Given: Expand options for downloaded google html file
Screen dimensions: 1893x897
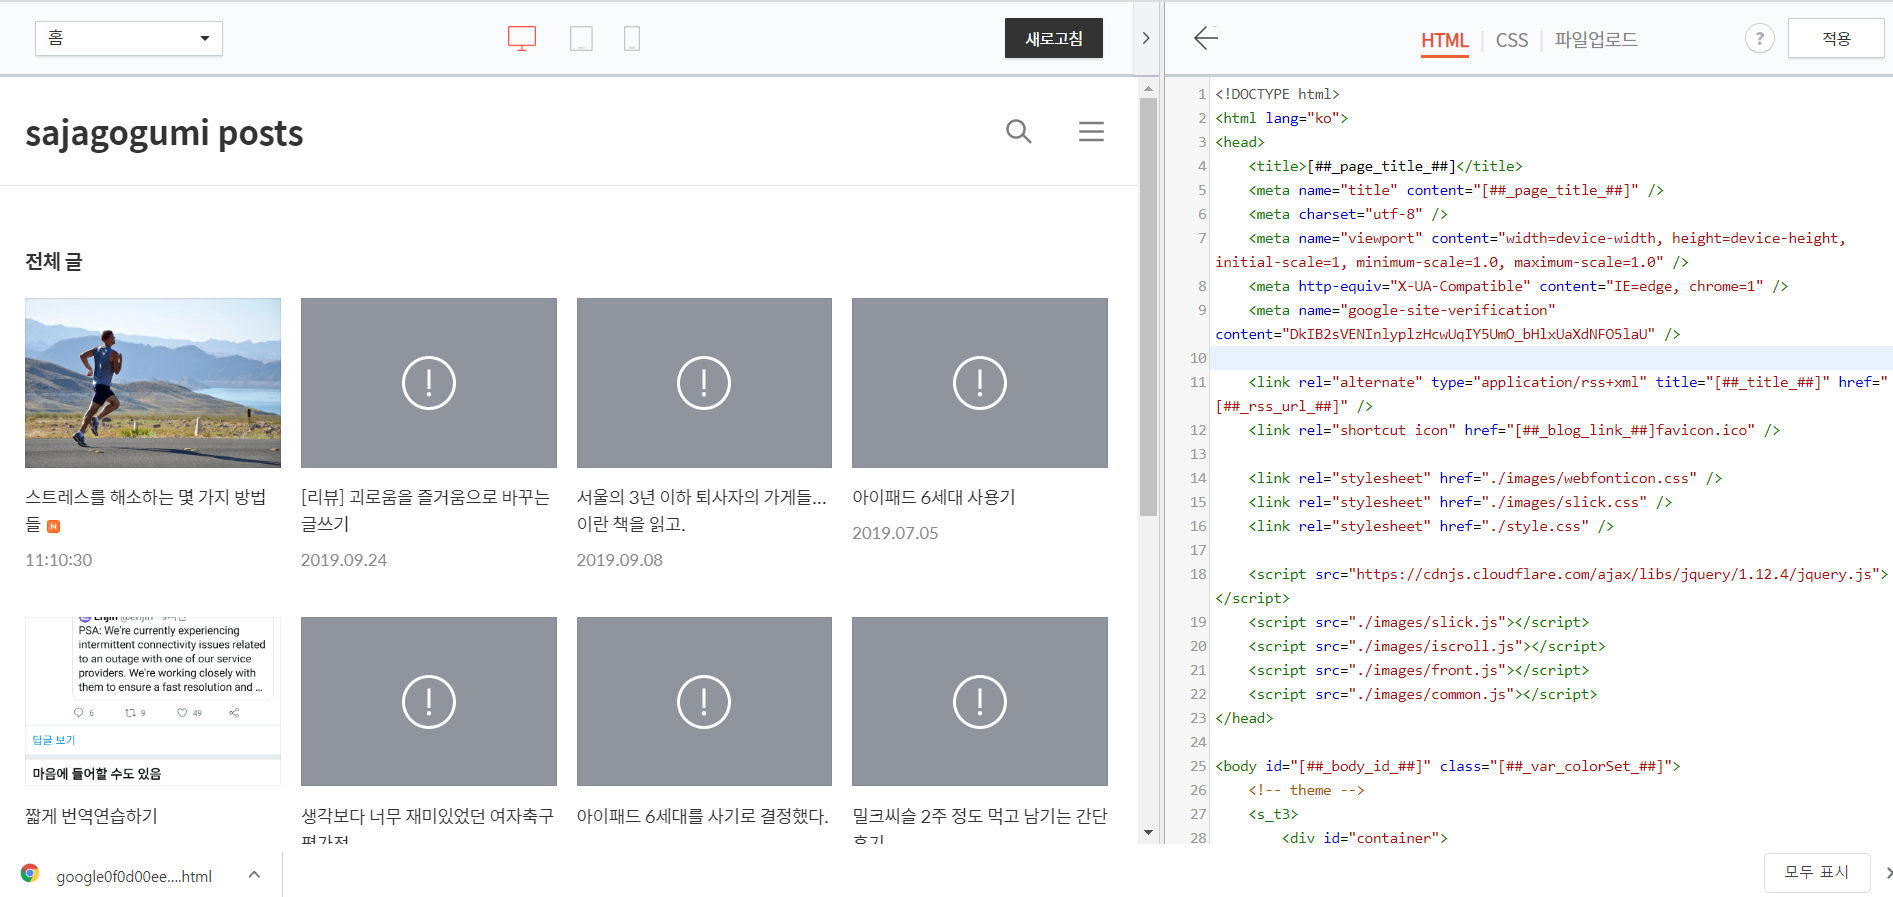Looking at the screenshot, I should point(254,874).
